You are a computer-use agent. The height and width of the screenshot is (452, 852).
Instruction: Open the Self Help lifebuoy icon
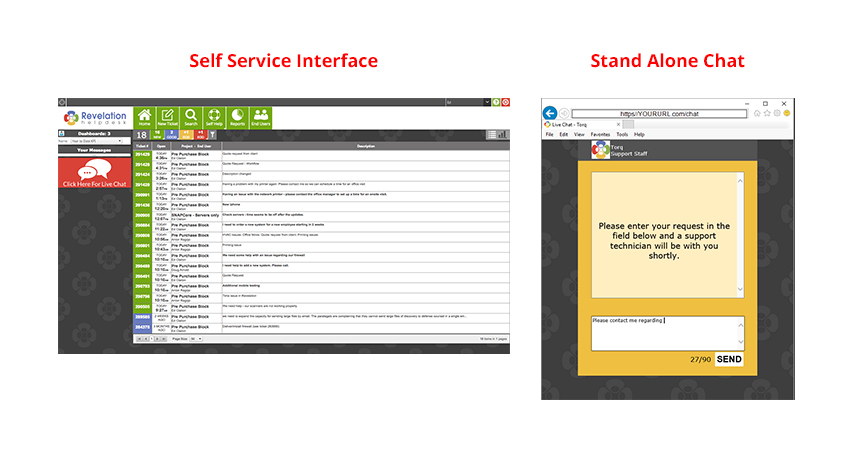[x=214, y=117]
